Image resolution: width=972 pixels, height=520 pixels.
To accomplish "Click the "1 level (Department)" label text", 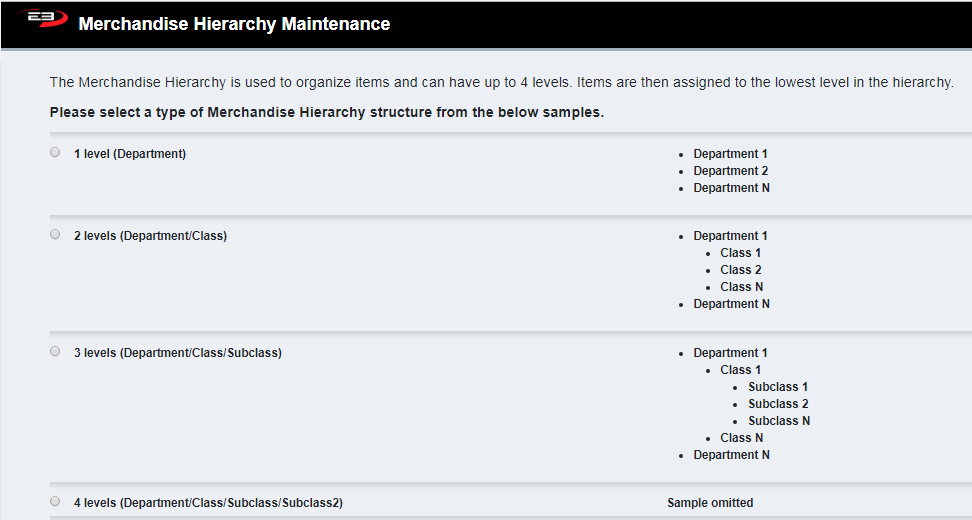I will [130, 154].
